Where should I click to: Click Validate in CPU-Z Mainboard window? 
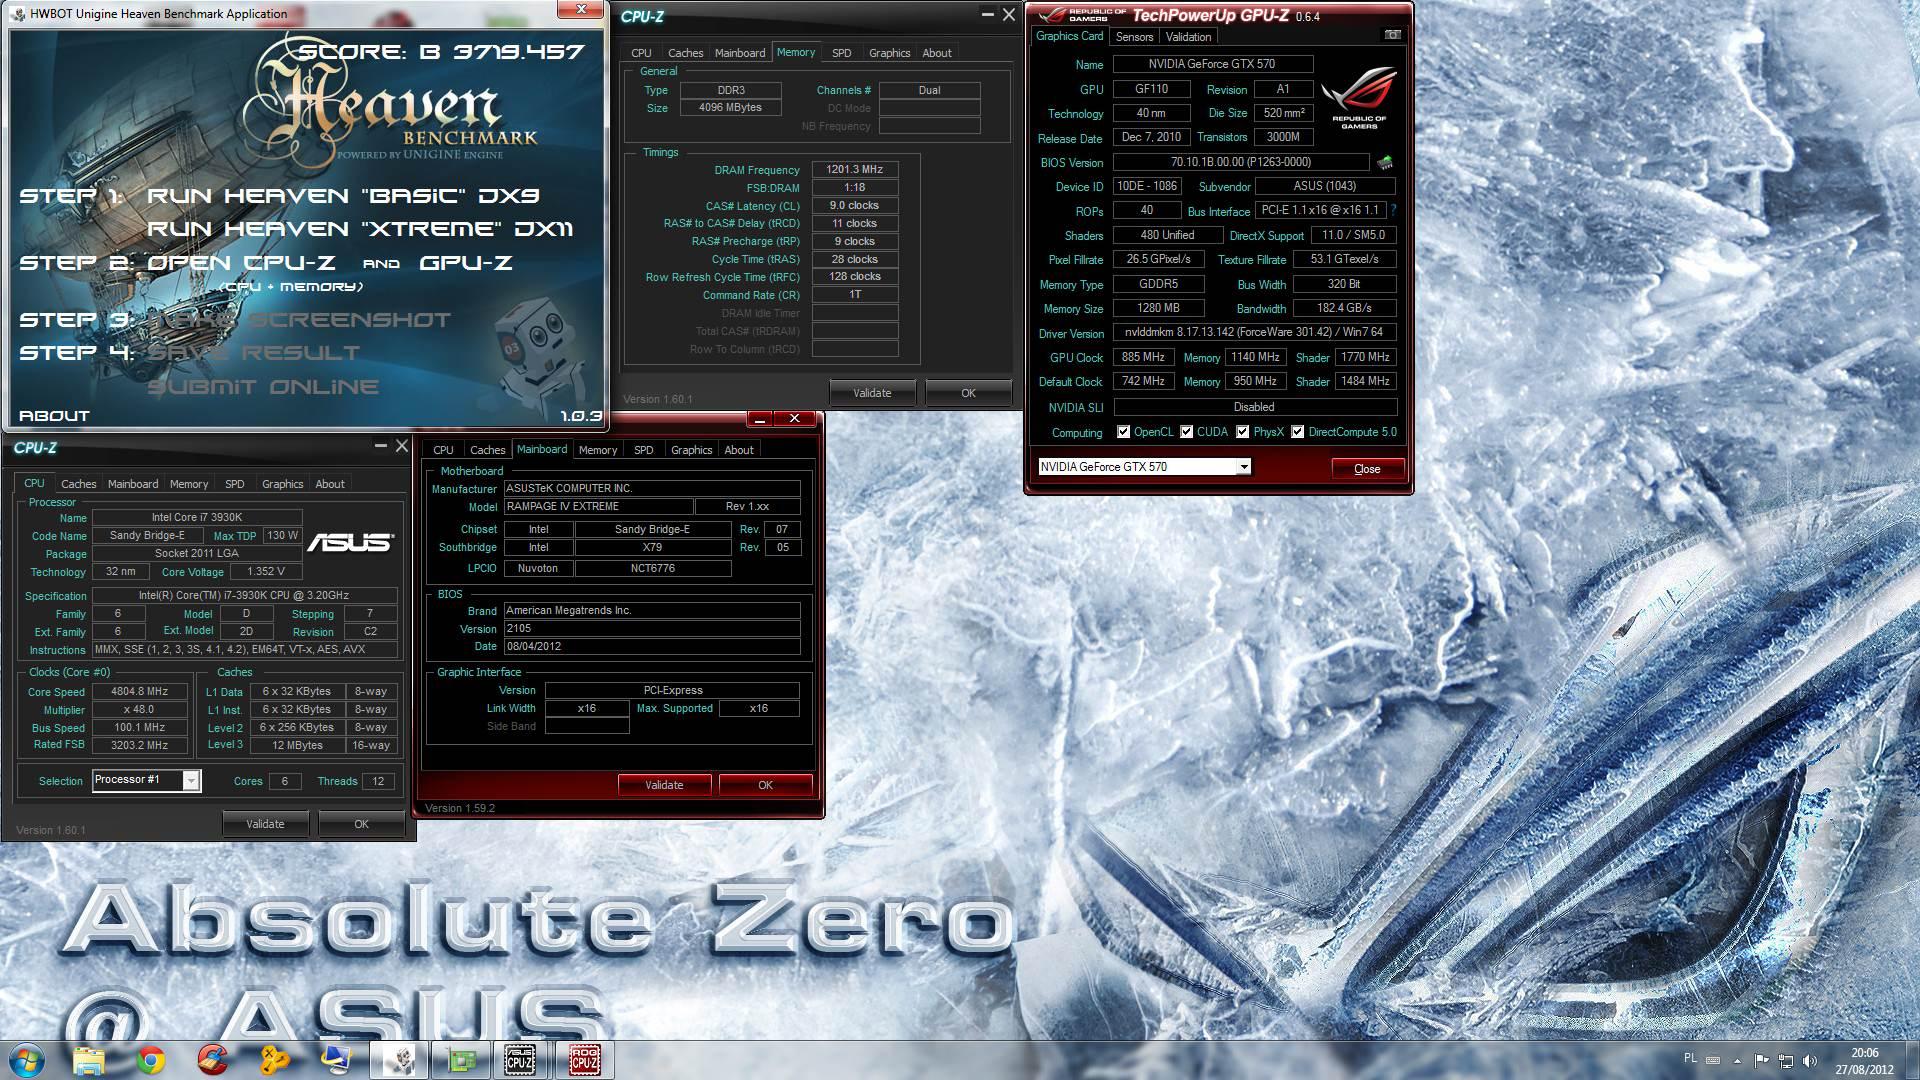tap(664, 785)
